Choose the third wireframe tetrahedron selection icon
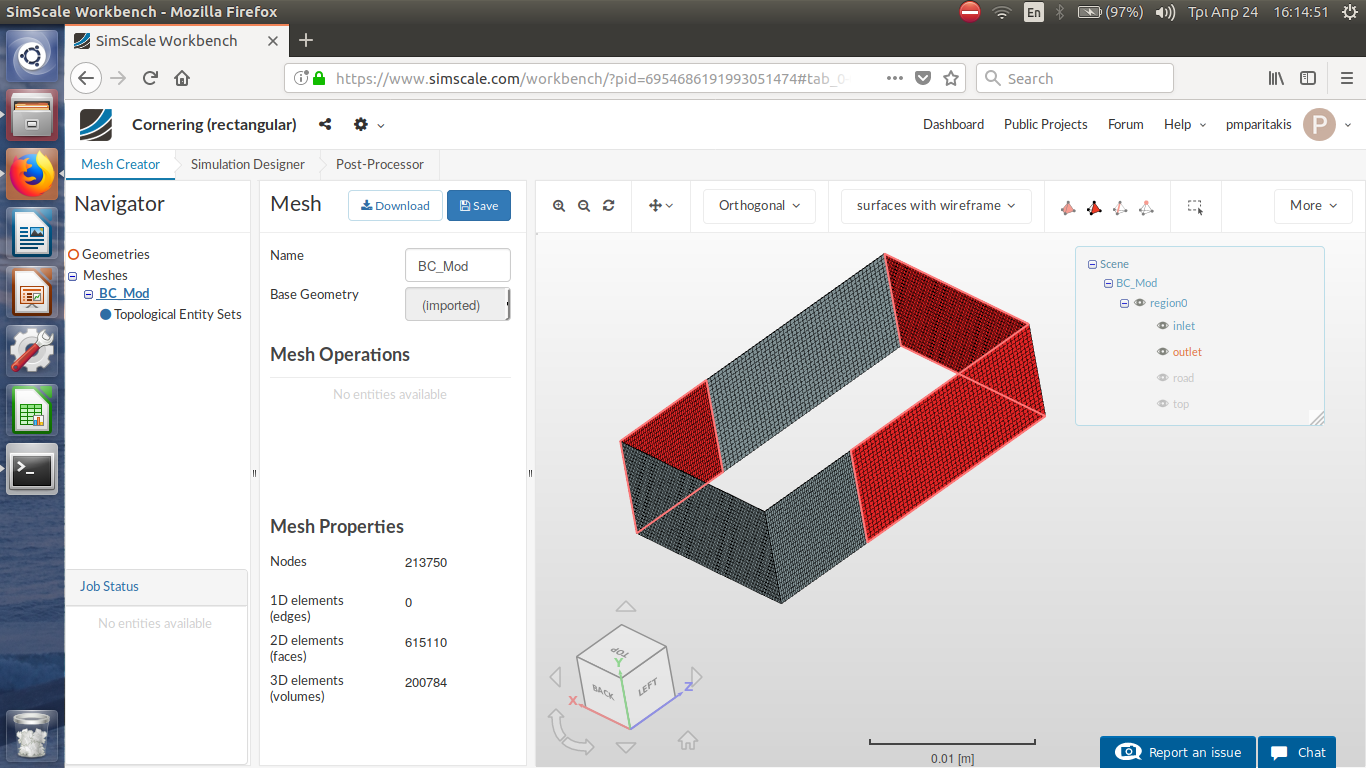The height and width of the screenshot is (768, 1366). 1120,207
